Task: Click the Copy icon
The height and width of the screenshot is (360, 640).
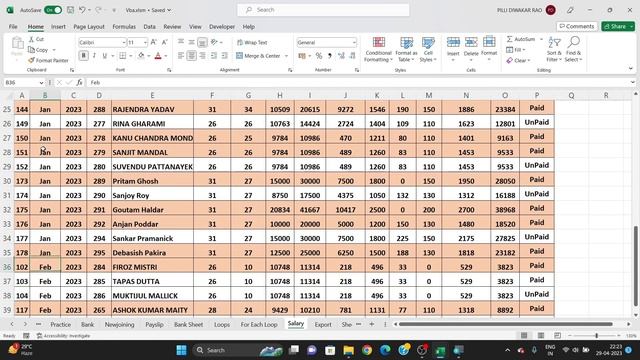Action: (31, 50)
